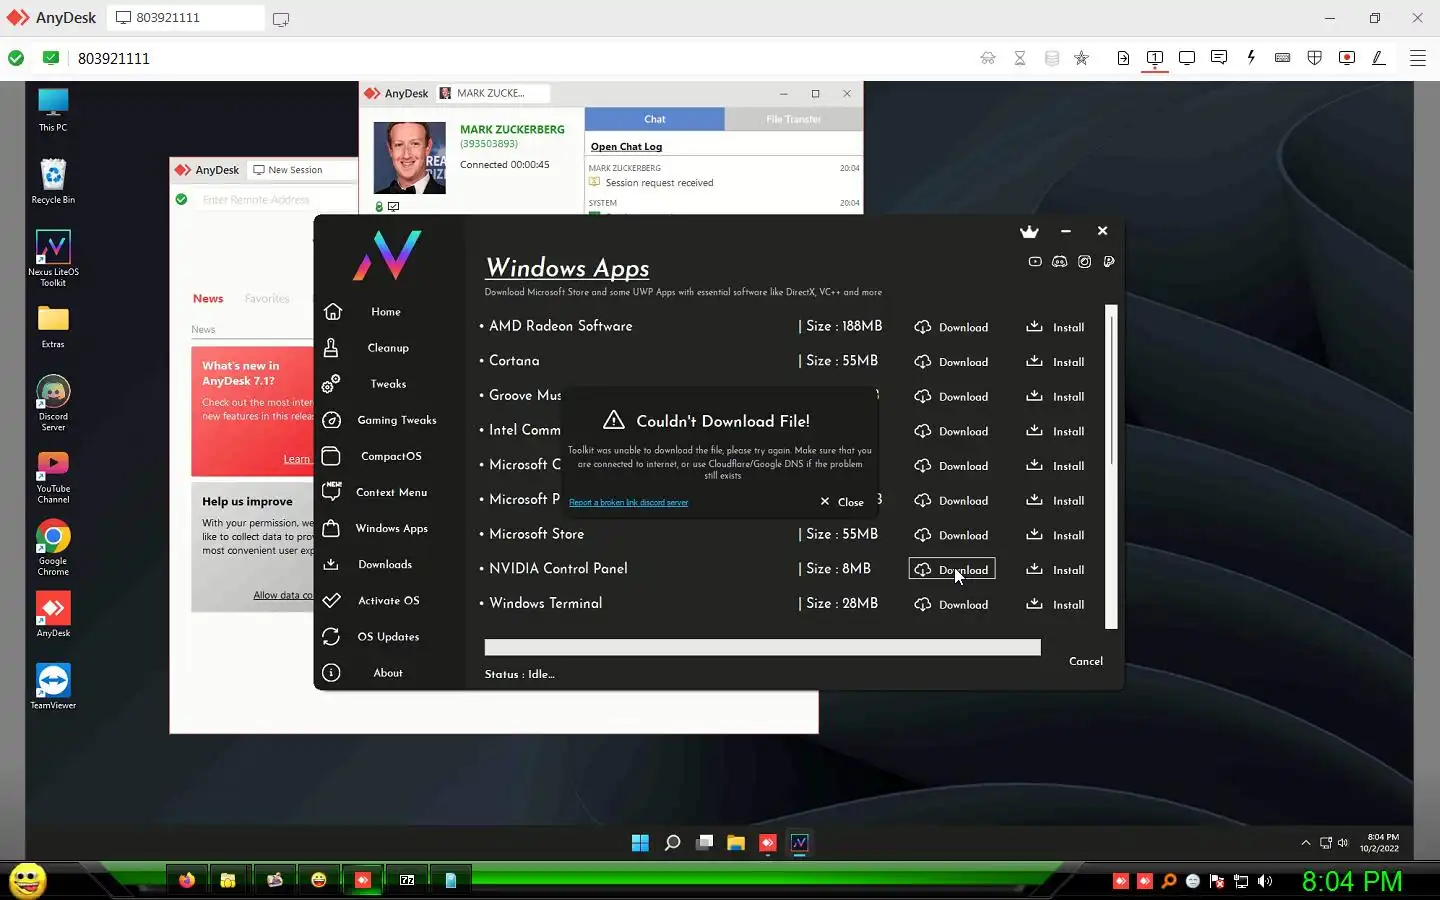Screen dimensions: 1440x900
Task: Select display 1 in AnyDesk toolbar
Action: (x=1155, y=58)
